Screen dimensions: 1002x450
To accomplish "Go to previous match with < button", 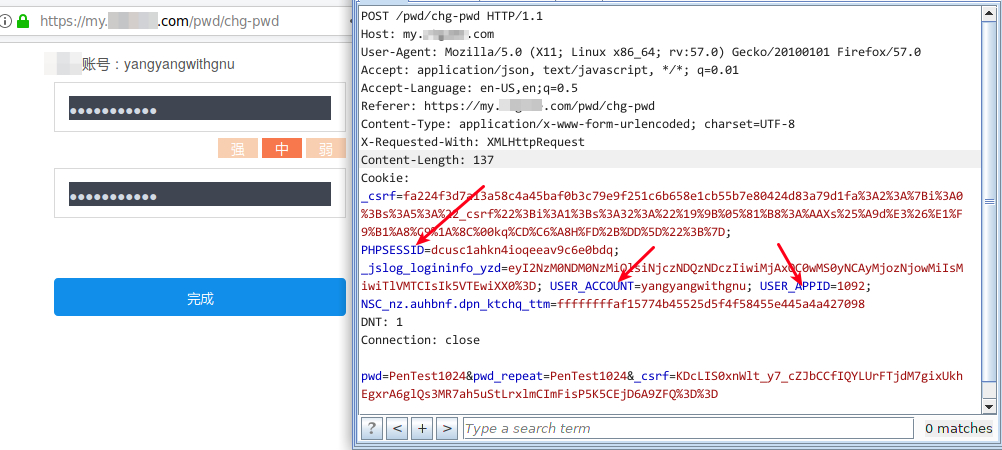I will coord(397,428).
